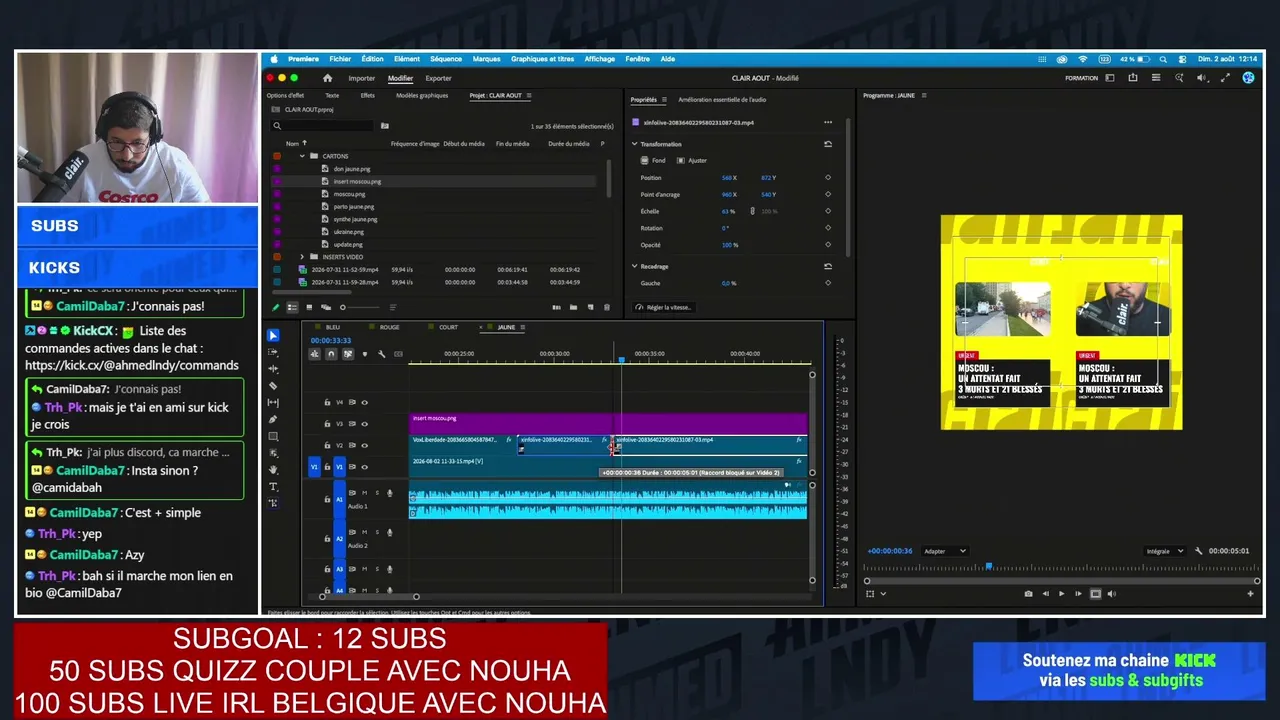This screenshot has width=1280, height=720.
Task: Select the Track Select Forward tool
Action: pos(273,352)
